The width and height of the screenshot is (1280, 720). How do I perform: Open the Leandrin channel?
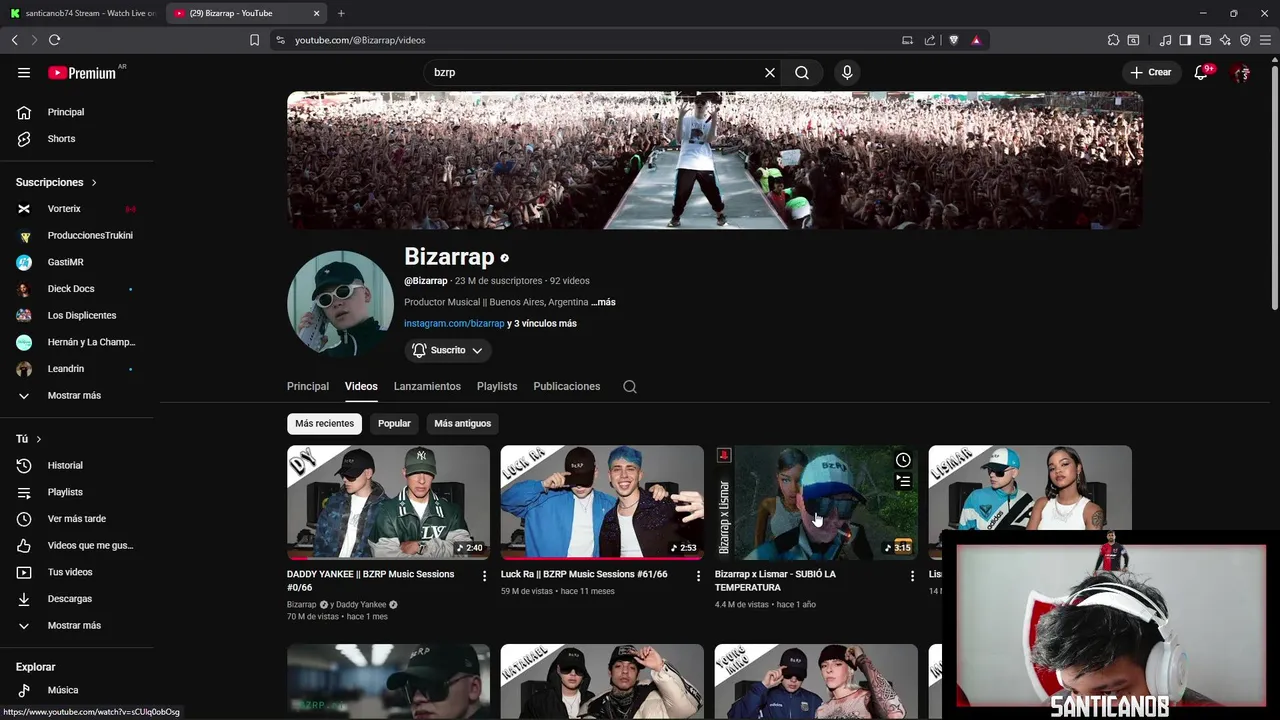[x=78, y=369]
